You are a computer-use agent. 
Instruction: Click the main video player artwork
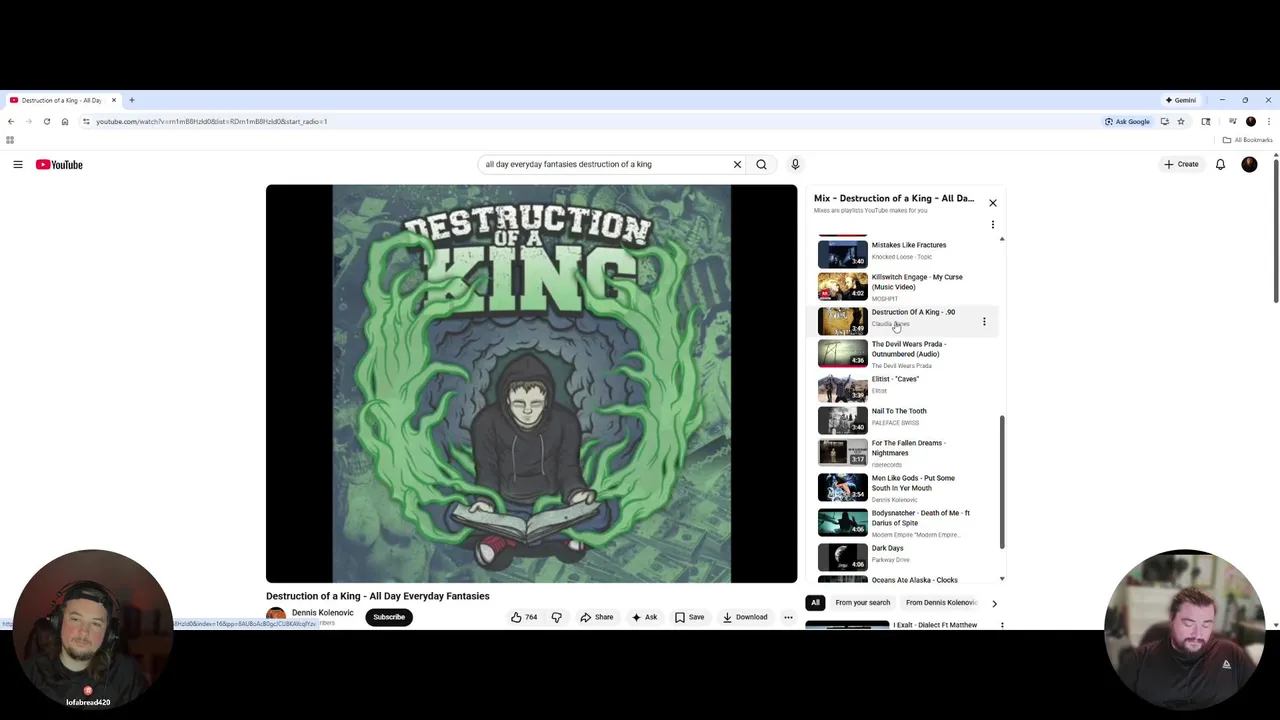point(531,383)
